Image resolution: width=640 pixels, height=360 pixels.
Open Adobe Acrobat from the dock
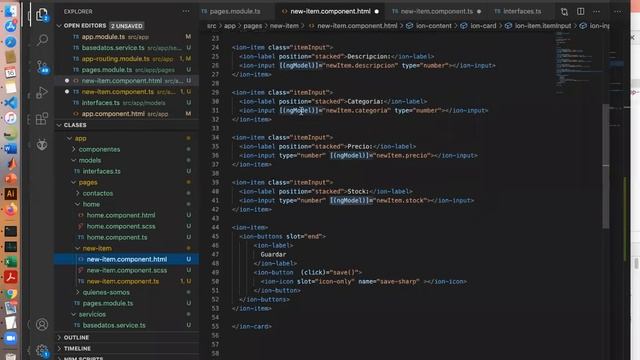coord(11,277)
